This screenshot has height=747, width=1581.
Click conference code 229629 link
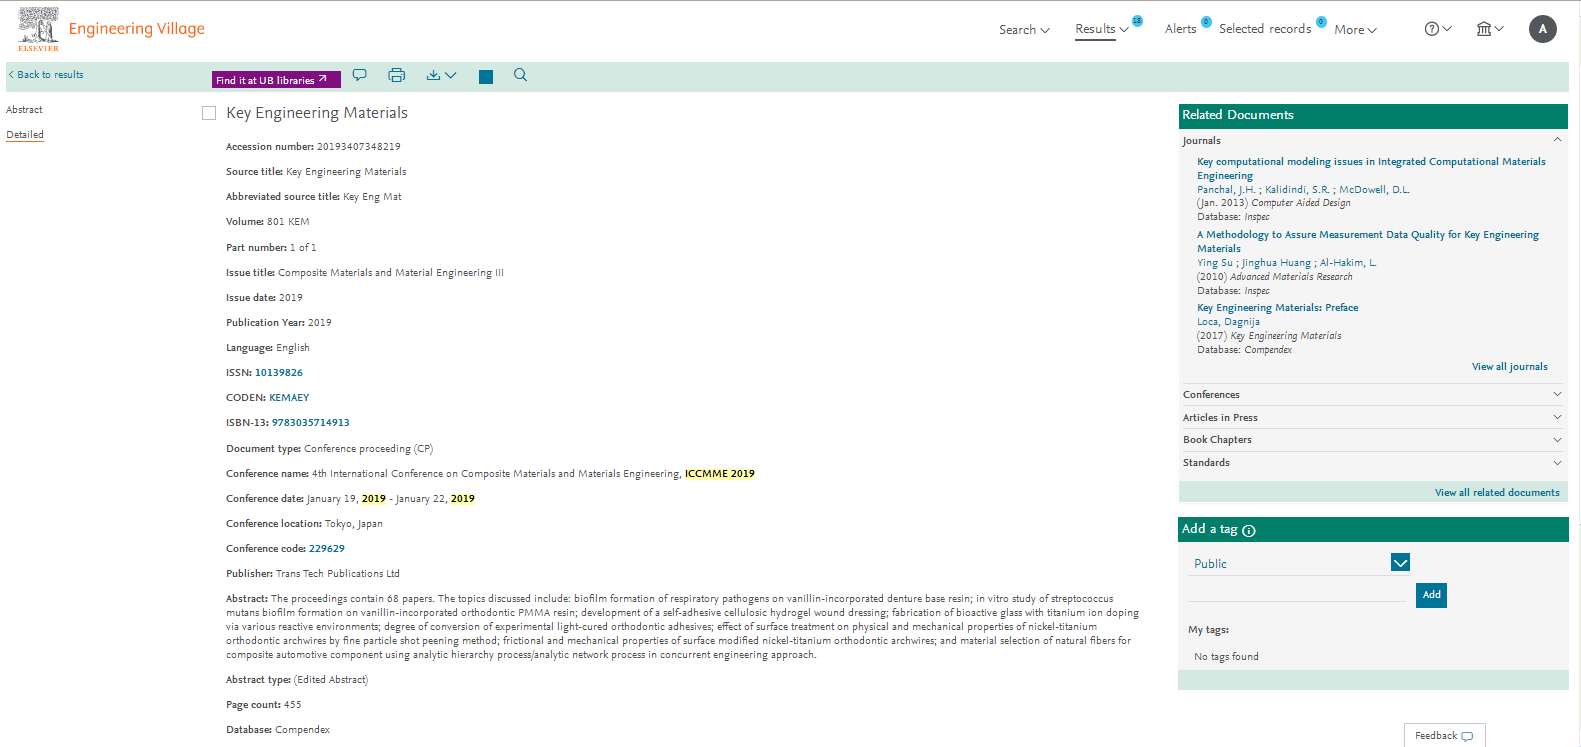327,549
